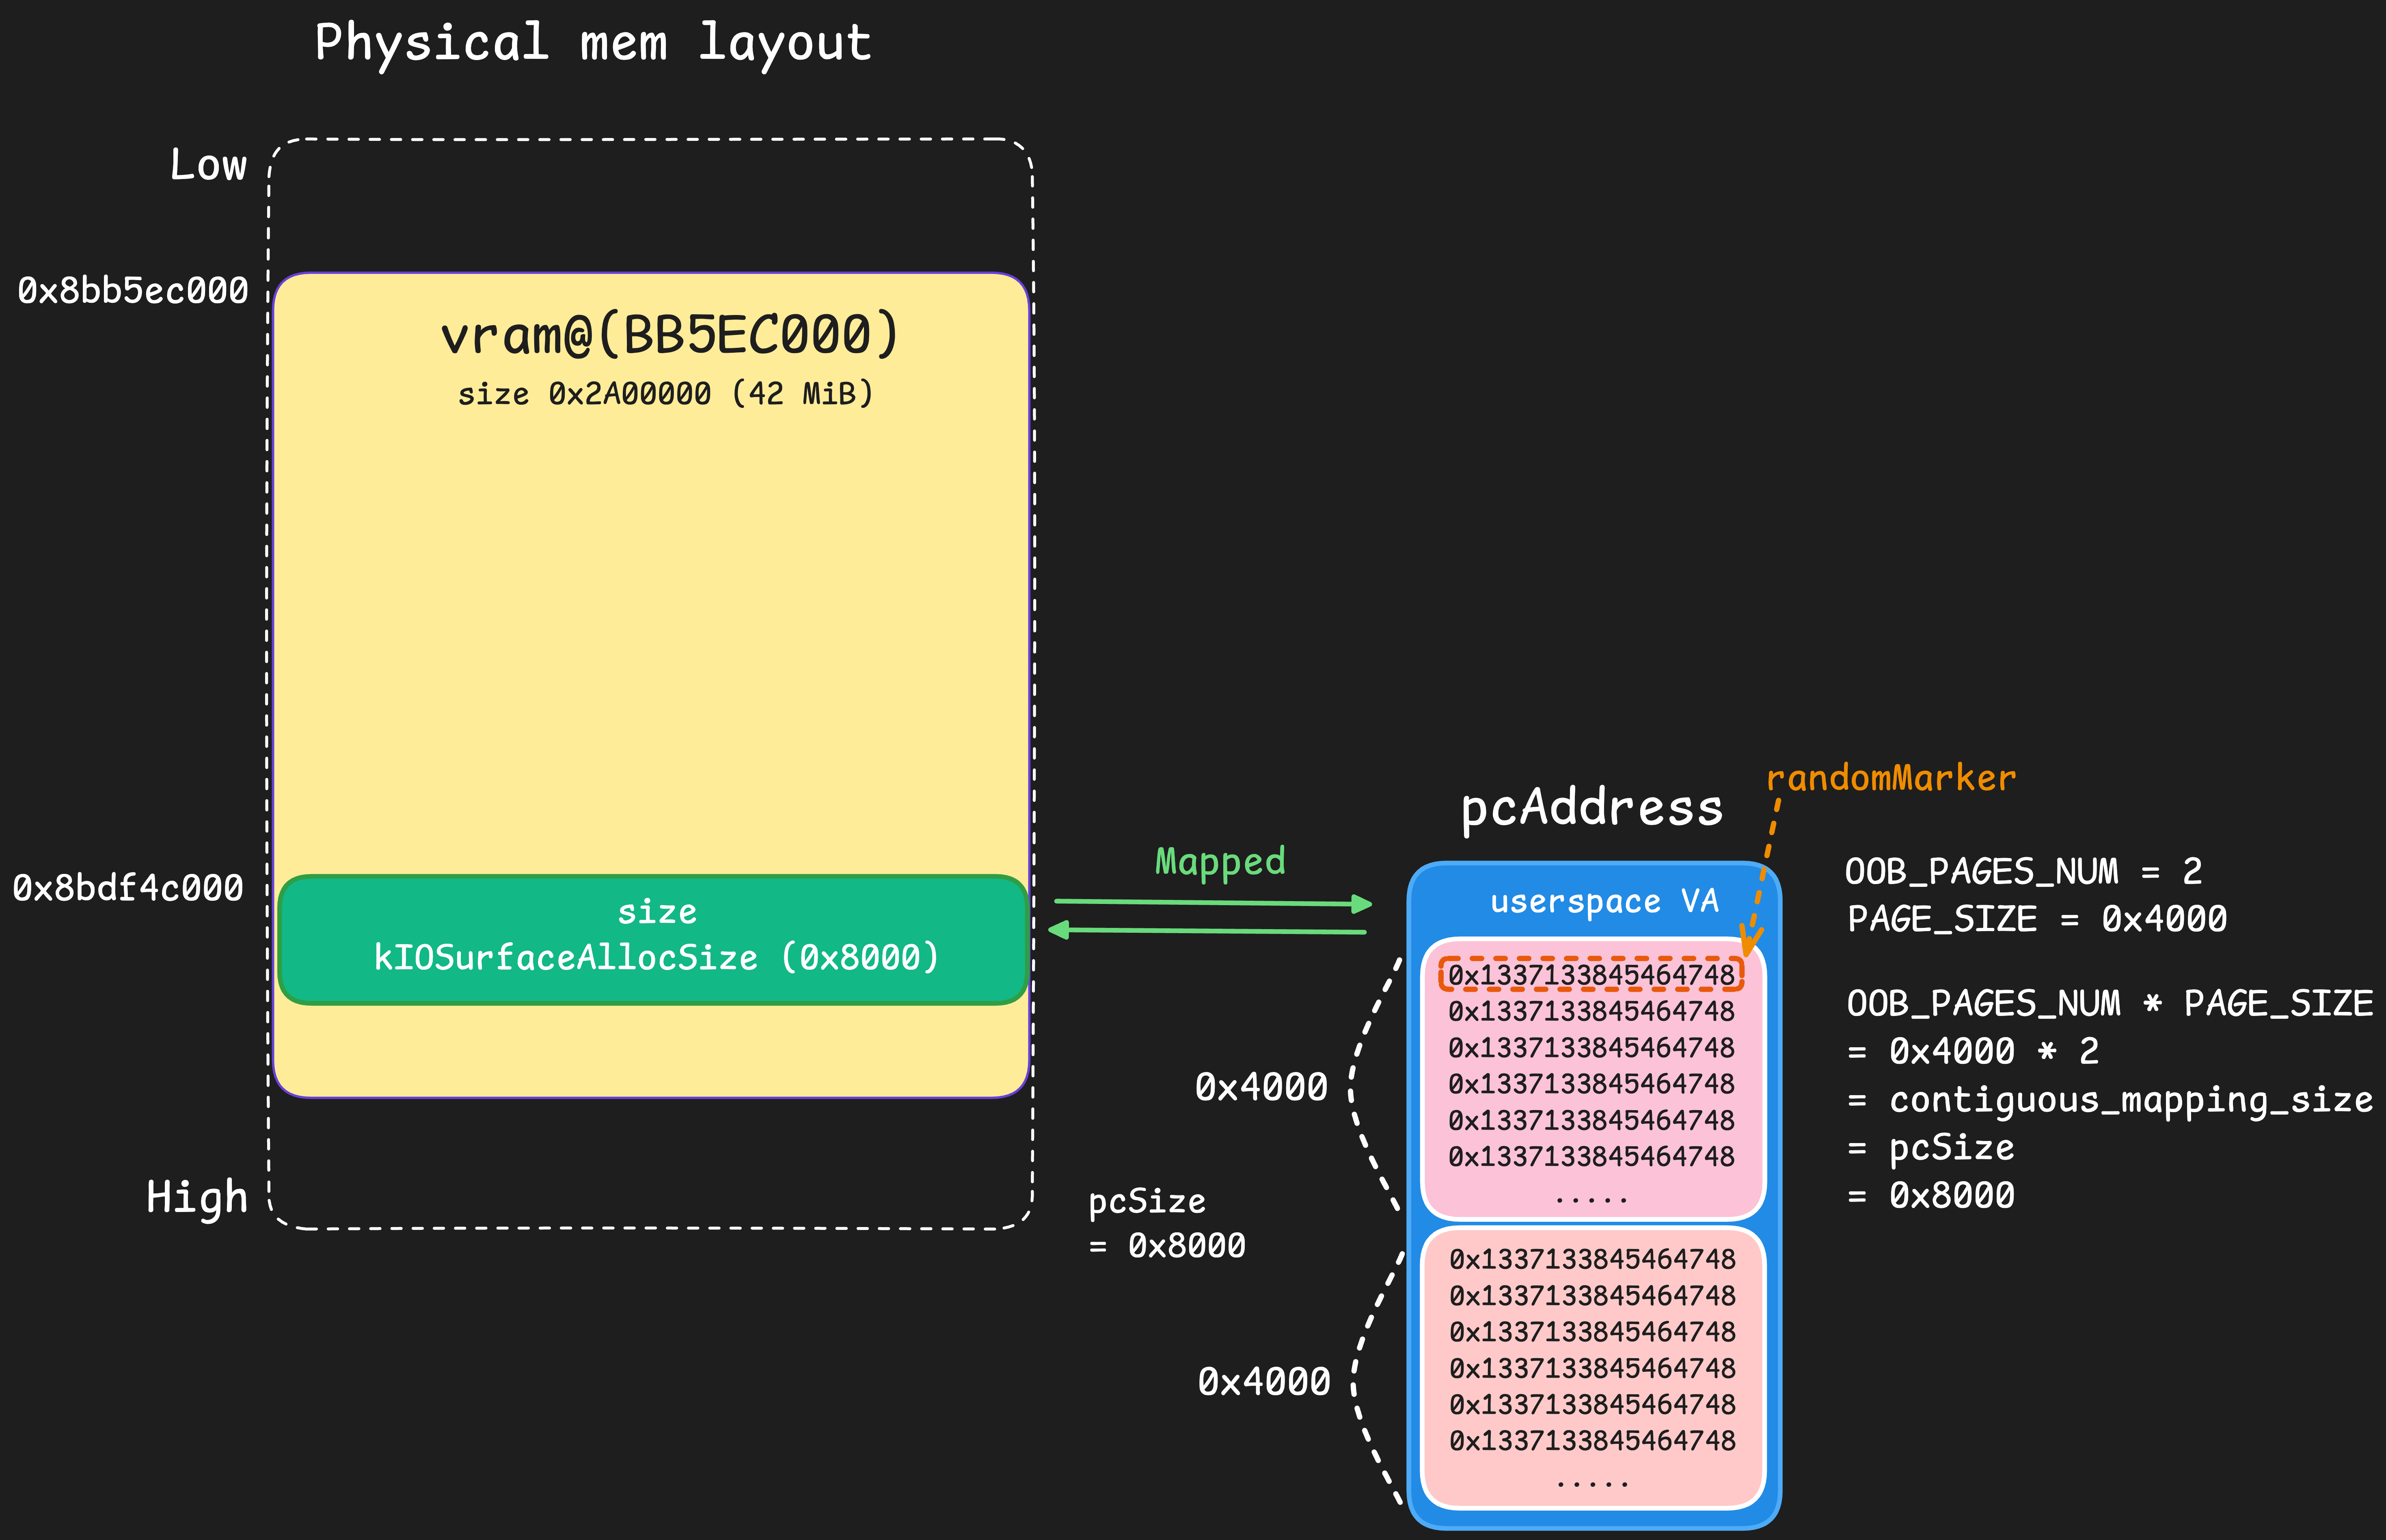Select the "vram@(BB5EC000)" heading
2386x1540 pixels.
(x=670, y=335)
